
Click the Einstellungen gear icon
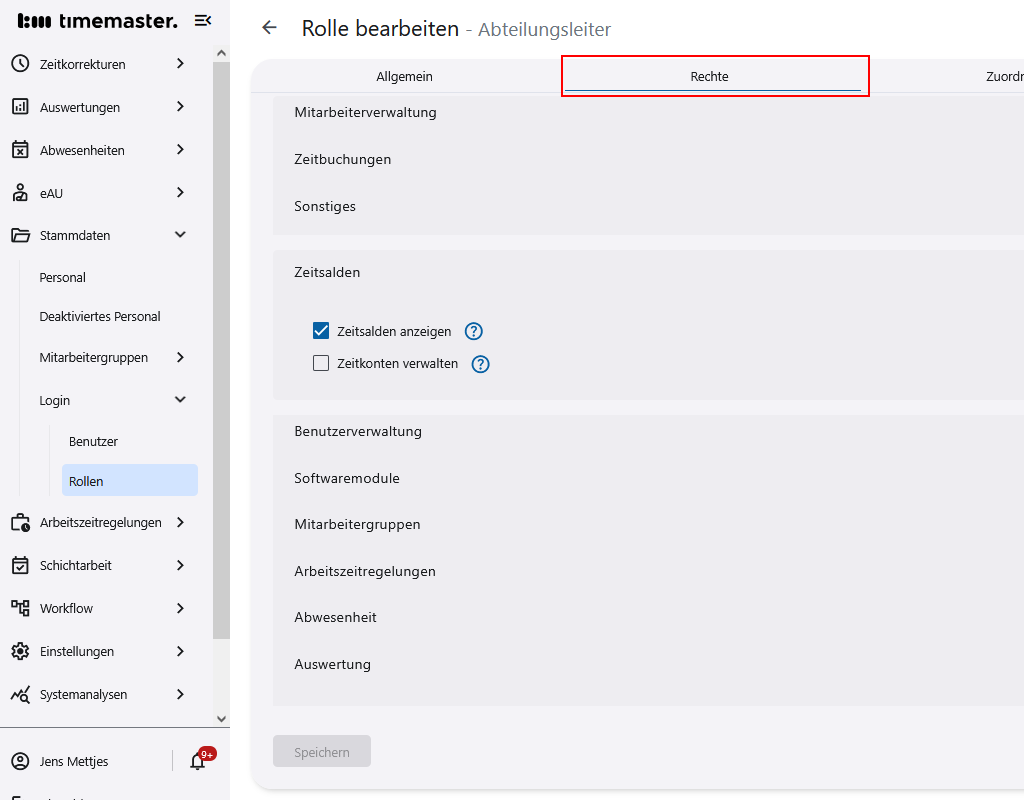point(20,651)
